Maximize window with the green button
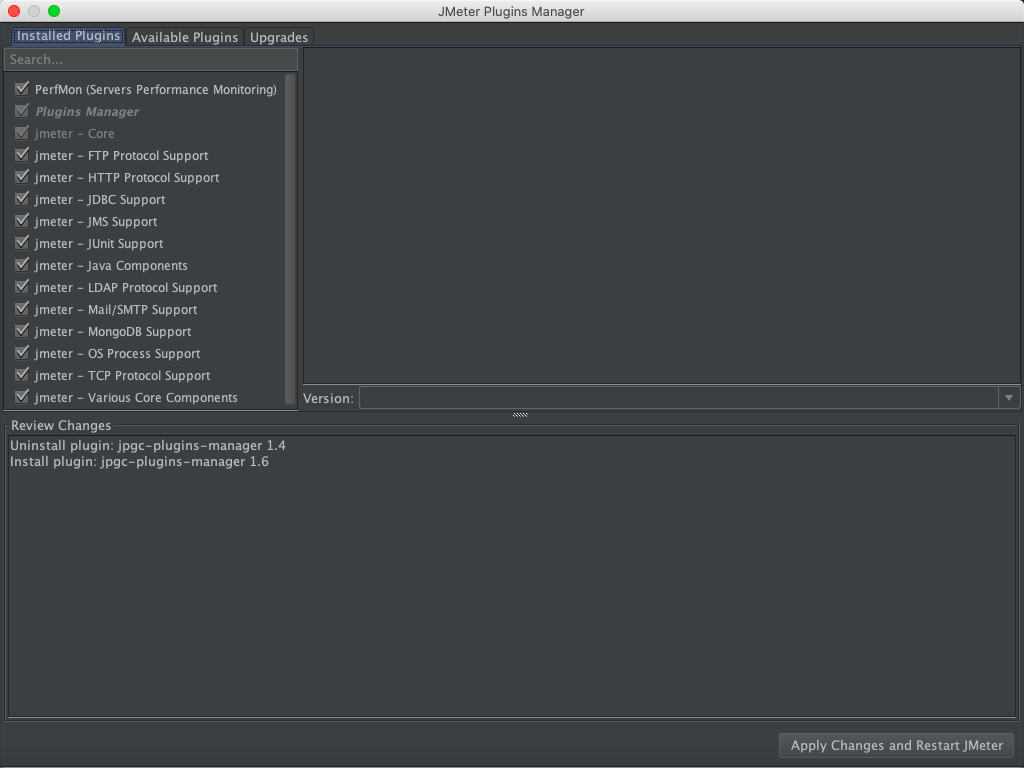The height and width of the screenshot is (768, 1024). click(x=54, y=11)
